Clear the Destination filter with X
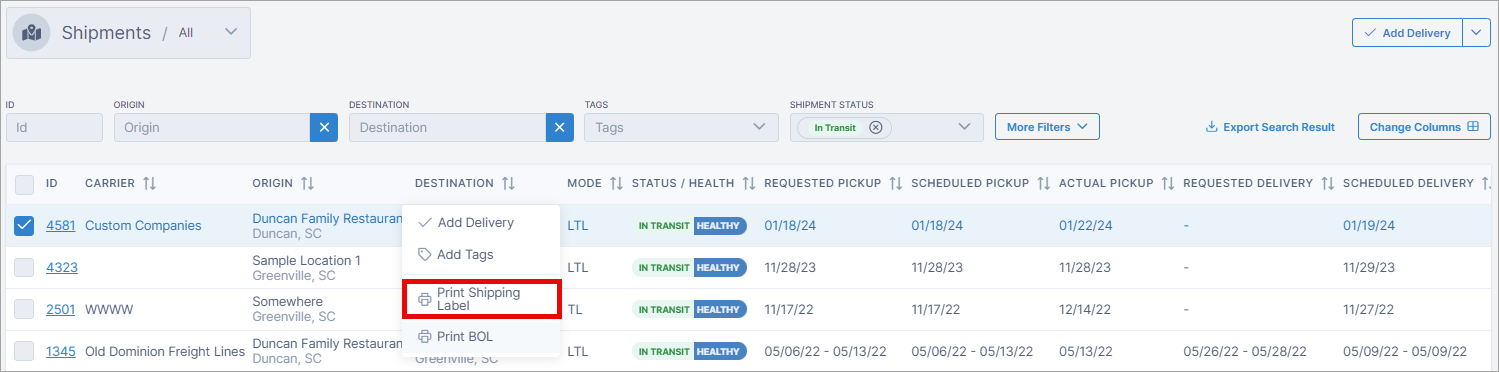This screenshot has width=1499, height=372. (x=560, y=127)
